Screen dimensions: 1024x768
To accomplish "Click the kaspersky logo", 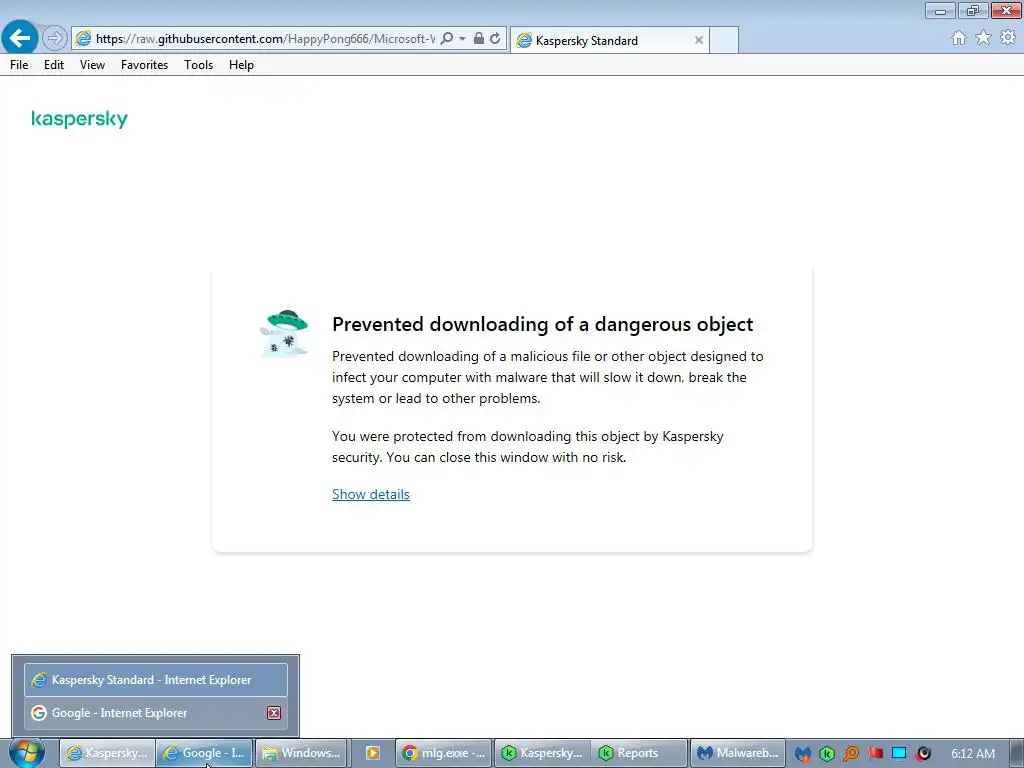I will tap(80, 119).
